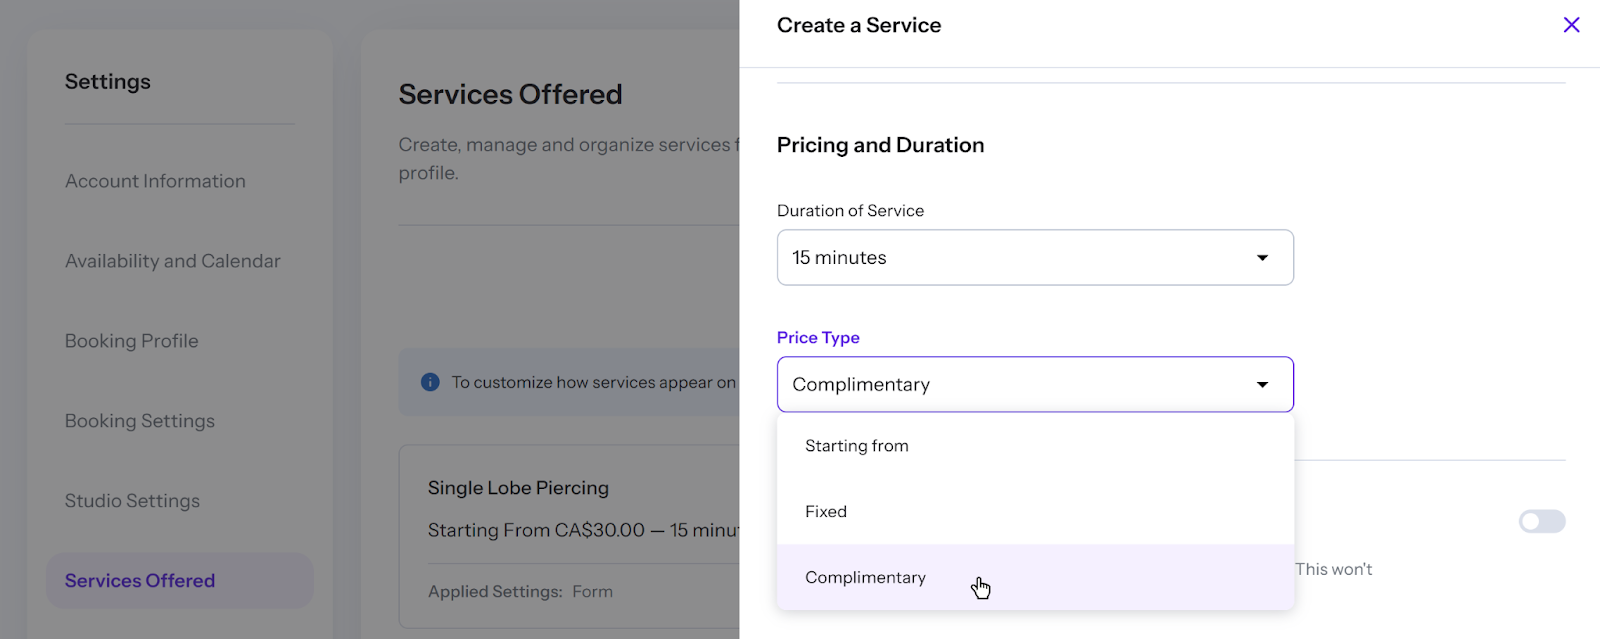Image resolution: width=1600 pixels, height=639 pixels.
Task: Click the Pricing and Duration heading
Action: [x=880, y=145]
